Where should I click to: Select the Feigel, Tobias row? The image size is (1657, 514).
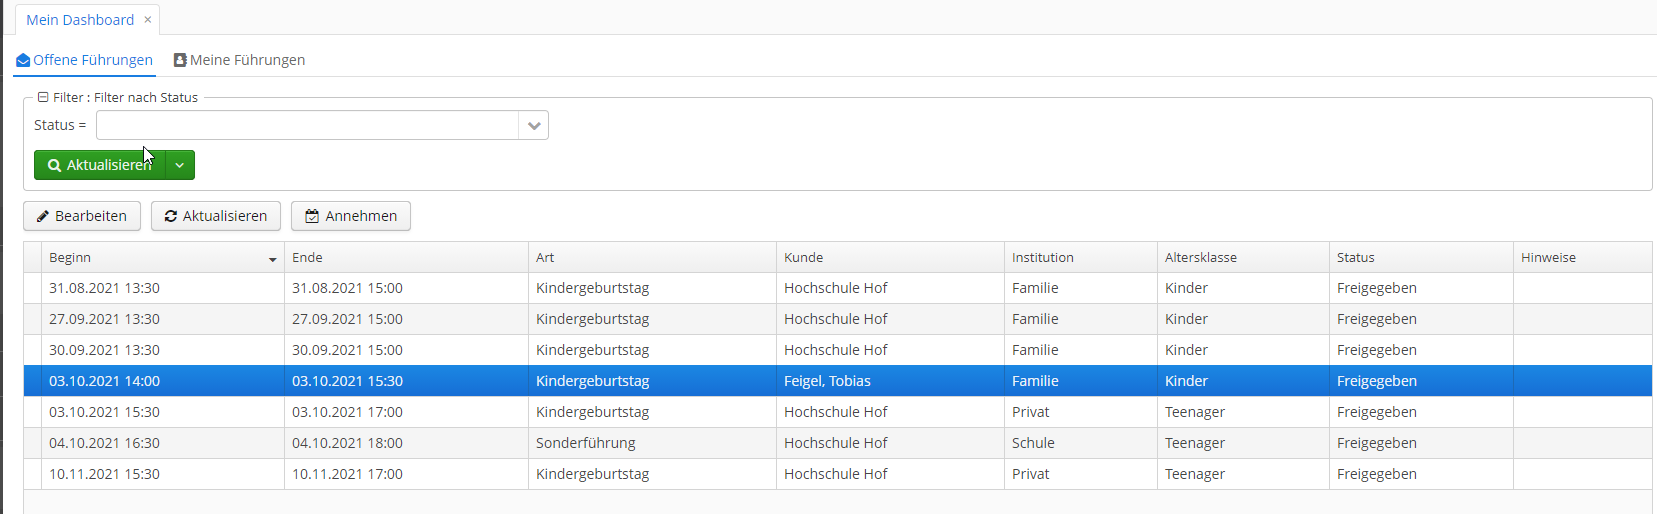(x=838, y=381)
